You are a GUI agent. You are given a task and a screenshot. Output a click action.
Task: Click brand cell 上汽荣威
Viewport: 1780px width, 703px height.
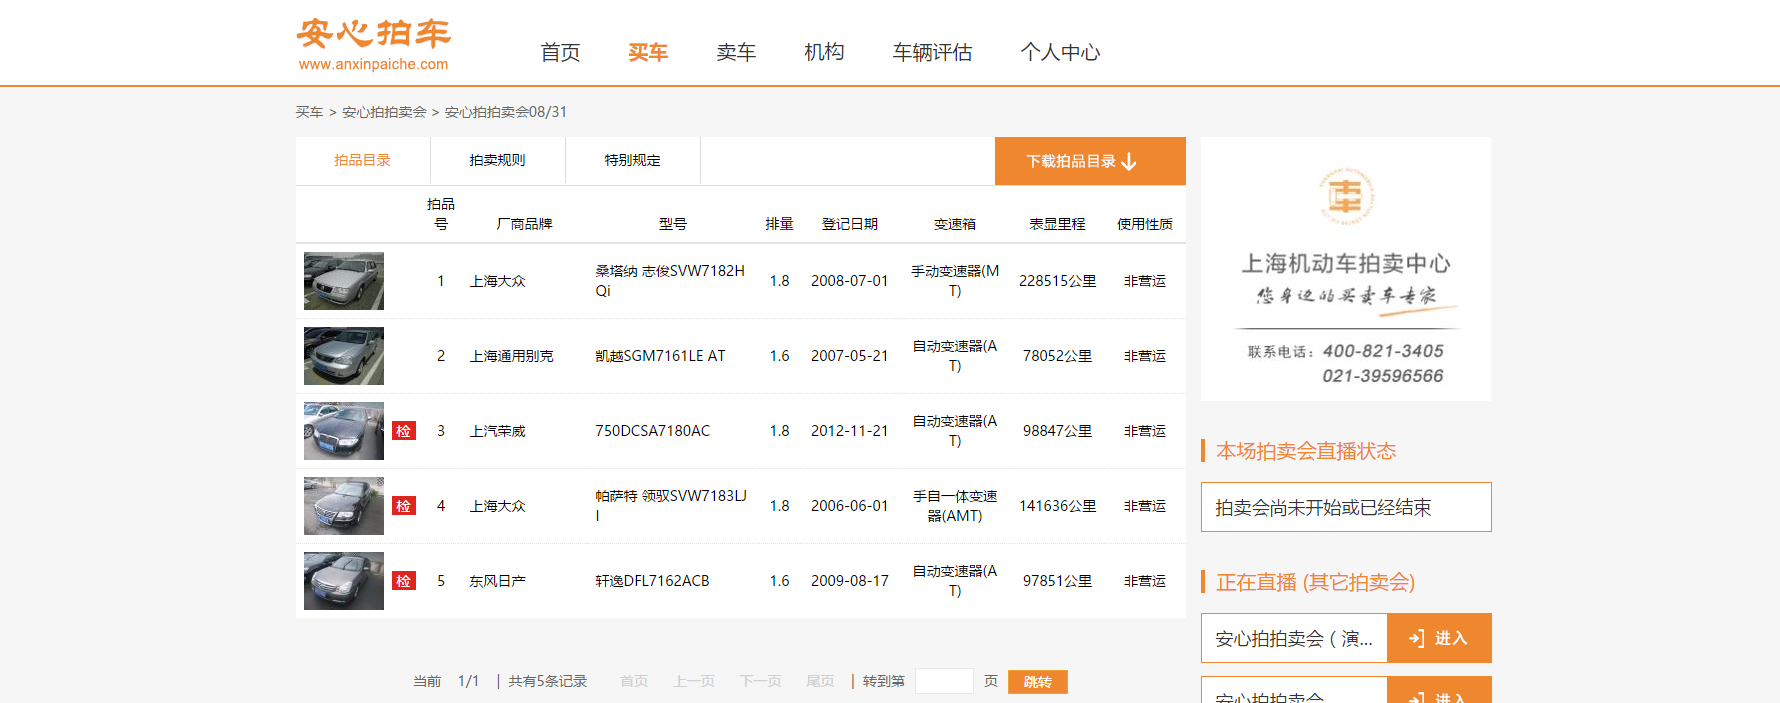497,431
